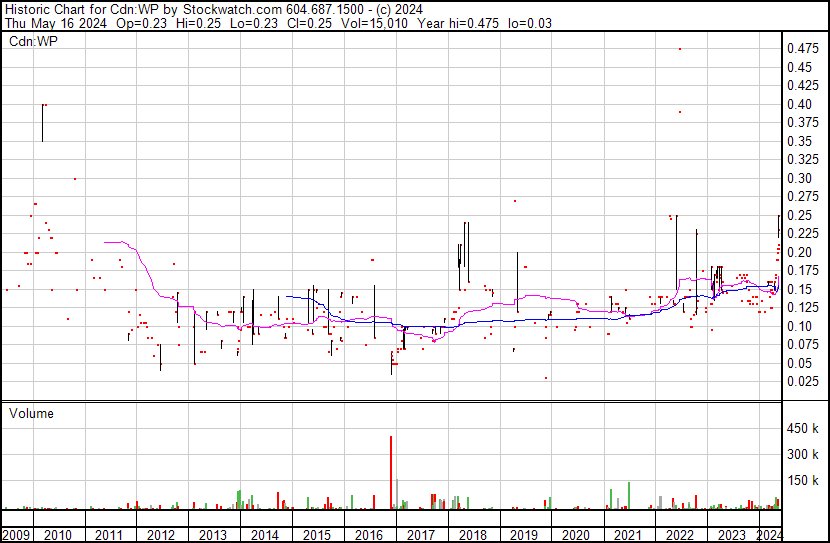
Task: Click the 'lo=0.03' year low text
Action: coord(530,24)
